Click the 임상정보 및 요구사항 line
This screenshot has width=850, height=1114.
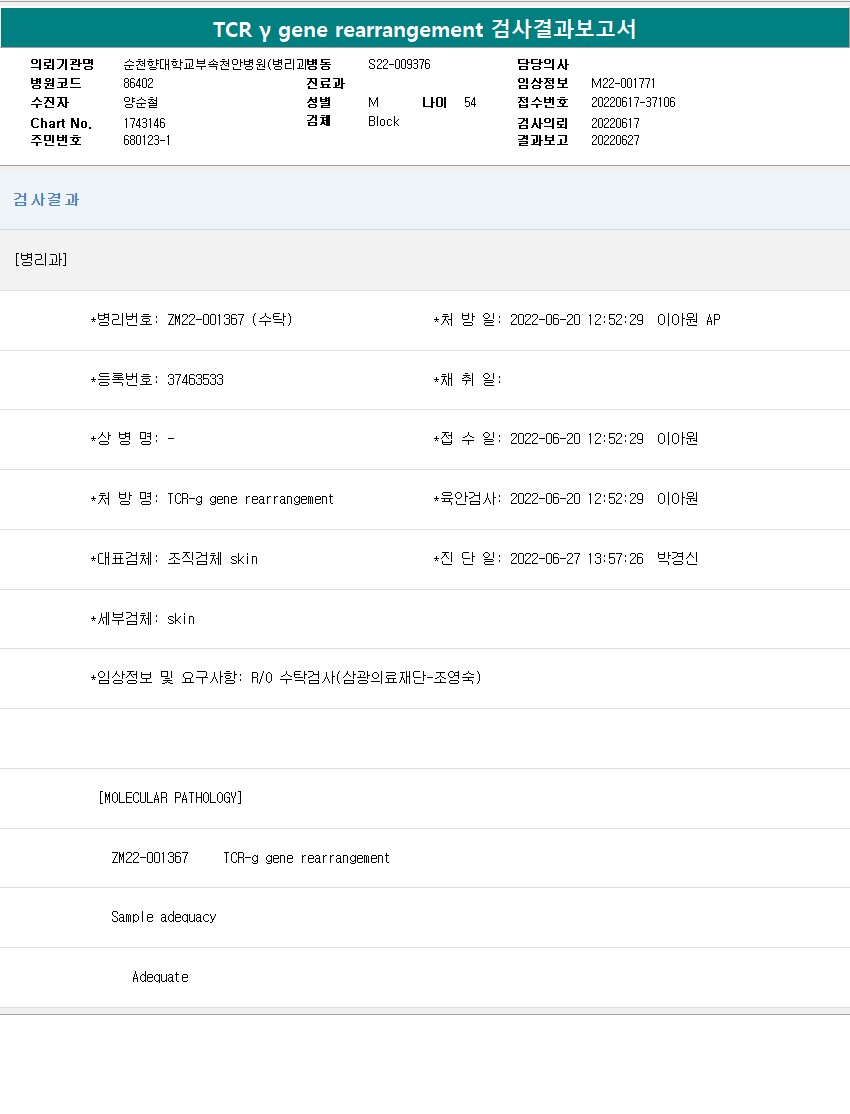coord(286,677)
